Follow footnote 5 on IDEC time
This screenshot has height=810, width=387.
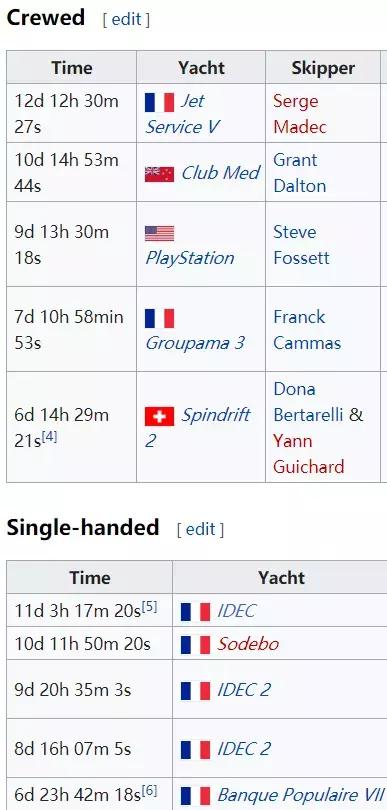click(150, 606)
